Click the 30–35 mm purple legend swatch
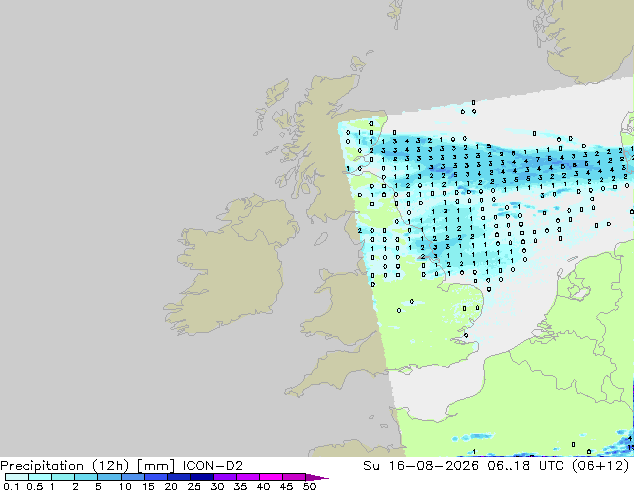The height and width of the screenshot is (490, 634). pos(224,477)
